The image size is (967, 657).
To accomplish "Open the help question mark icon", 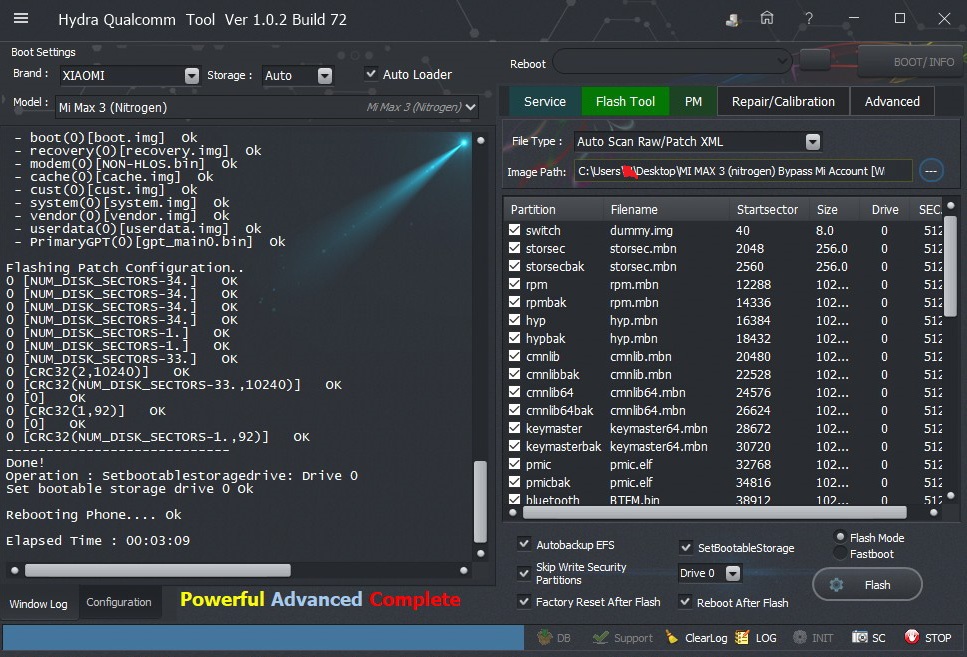I will coord(809,19).
